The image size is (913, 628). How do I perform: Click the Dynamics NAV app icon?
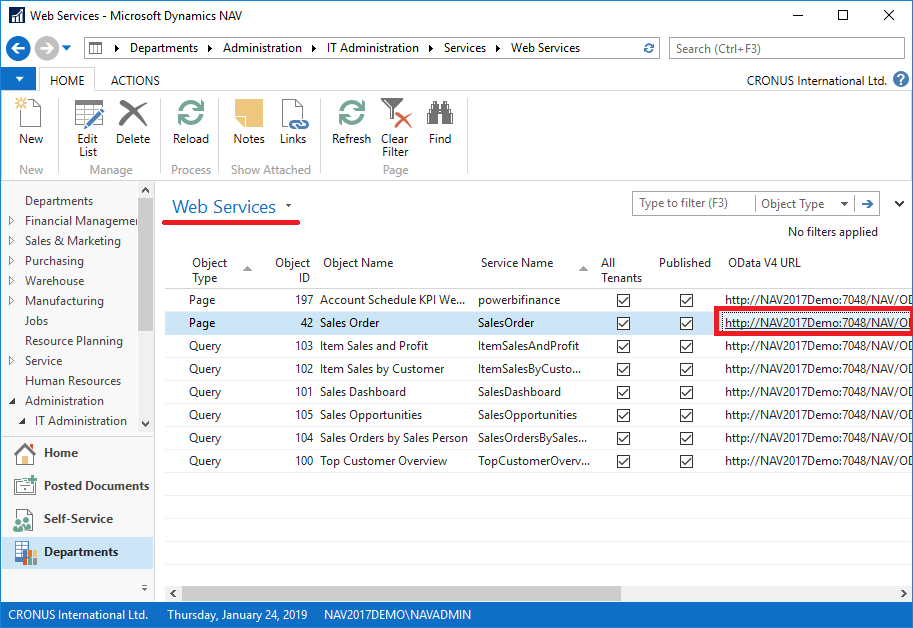17,16
